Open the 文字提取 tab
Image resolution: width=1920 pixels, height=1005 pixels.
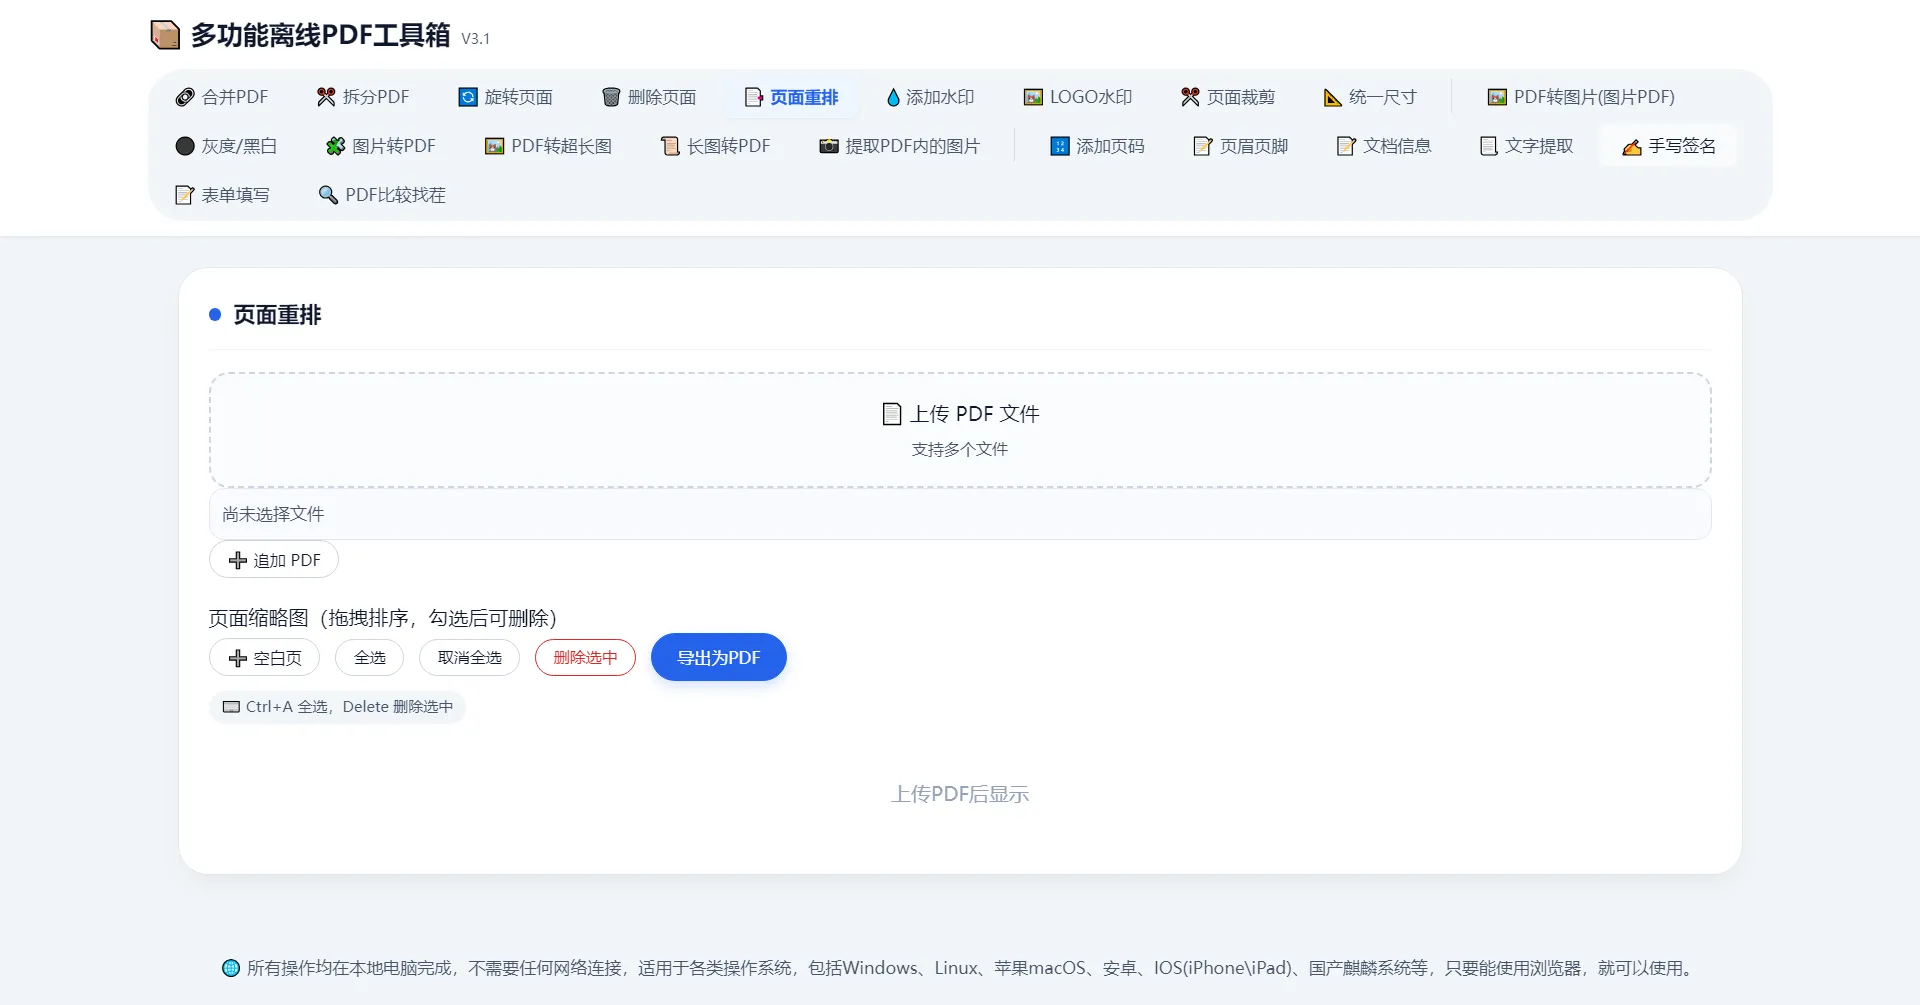[1526, 146]
